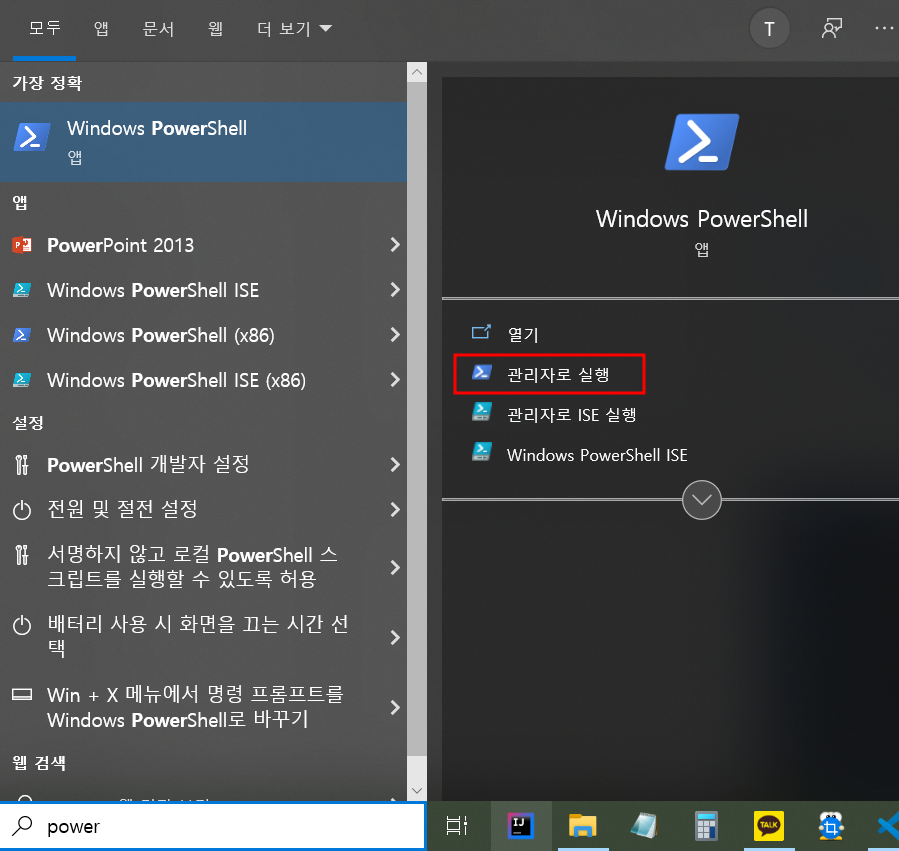Switch to the 웹 tab
This screenshot has height=851, width=899.
point(216,28)
